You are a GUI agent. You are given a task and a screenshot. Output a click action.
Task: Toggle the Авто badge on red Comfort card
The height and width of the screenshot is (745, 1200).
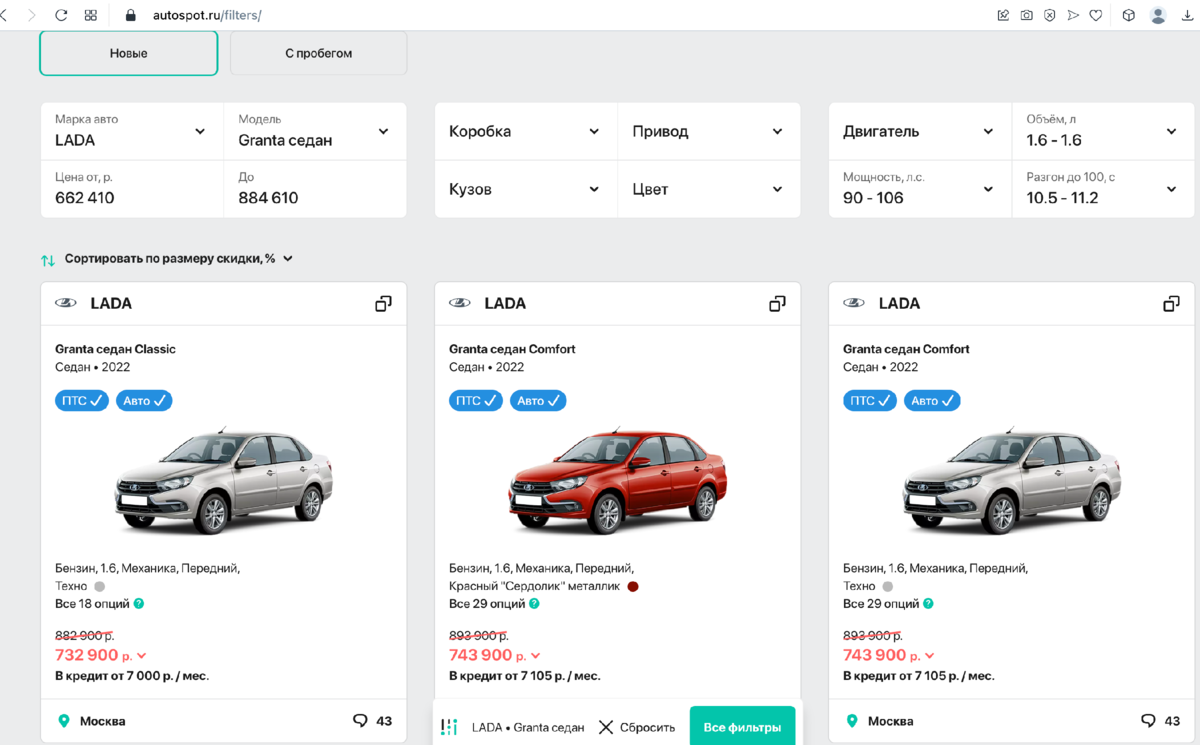click(538, 400)
